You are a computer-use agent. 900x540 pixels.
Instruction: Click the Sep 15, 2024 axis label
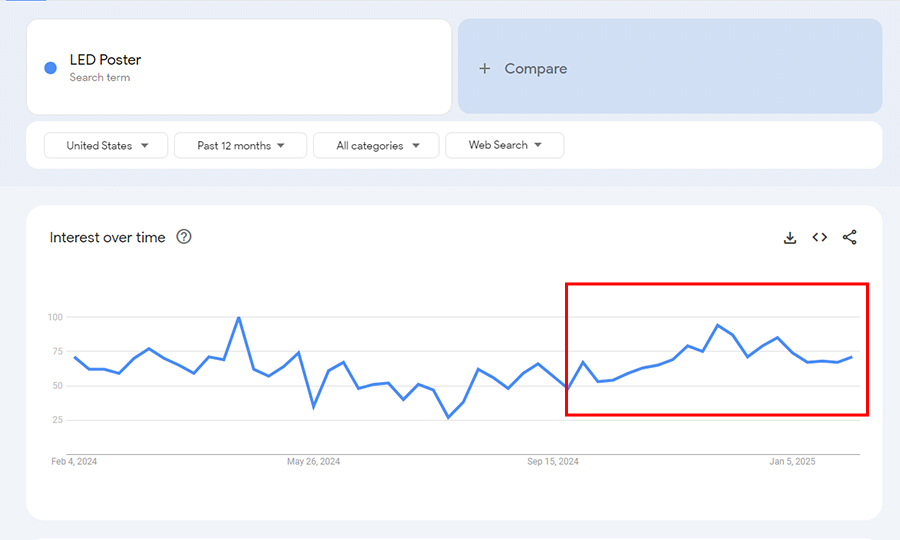coord(553,462)
